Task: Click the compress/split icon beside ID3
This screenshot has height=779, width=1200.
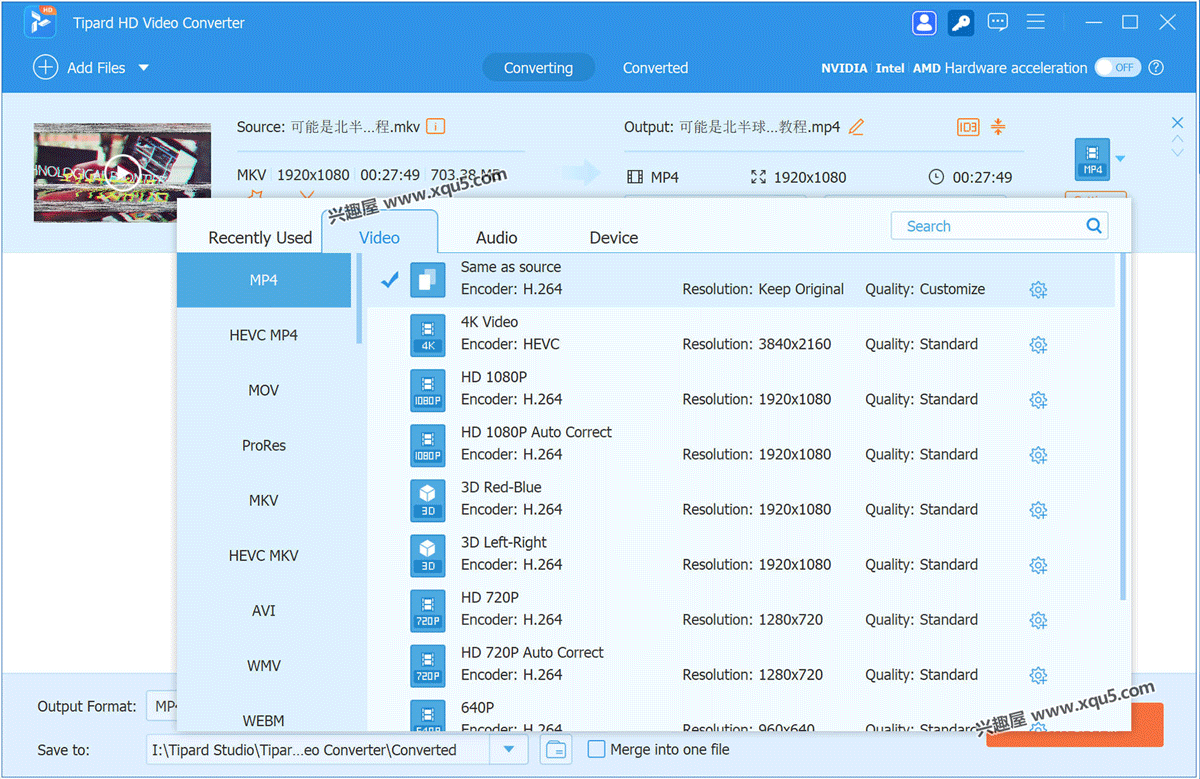Action: [998, 127]
